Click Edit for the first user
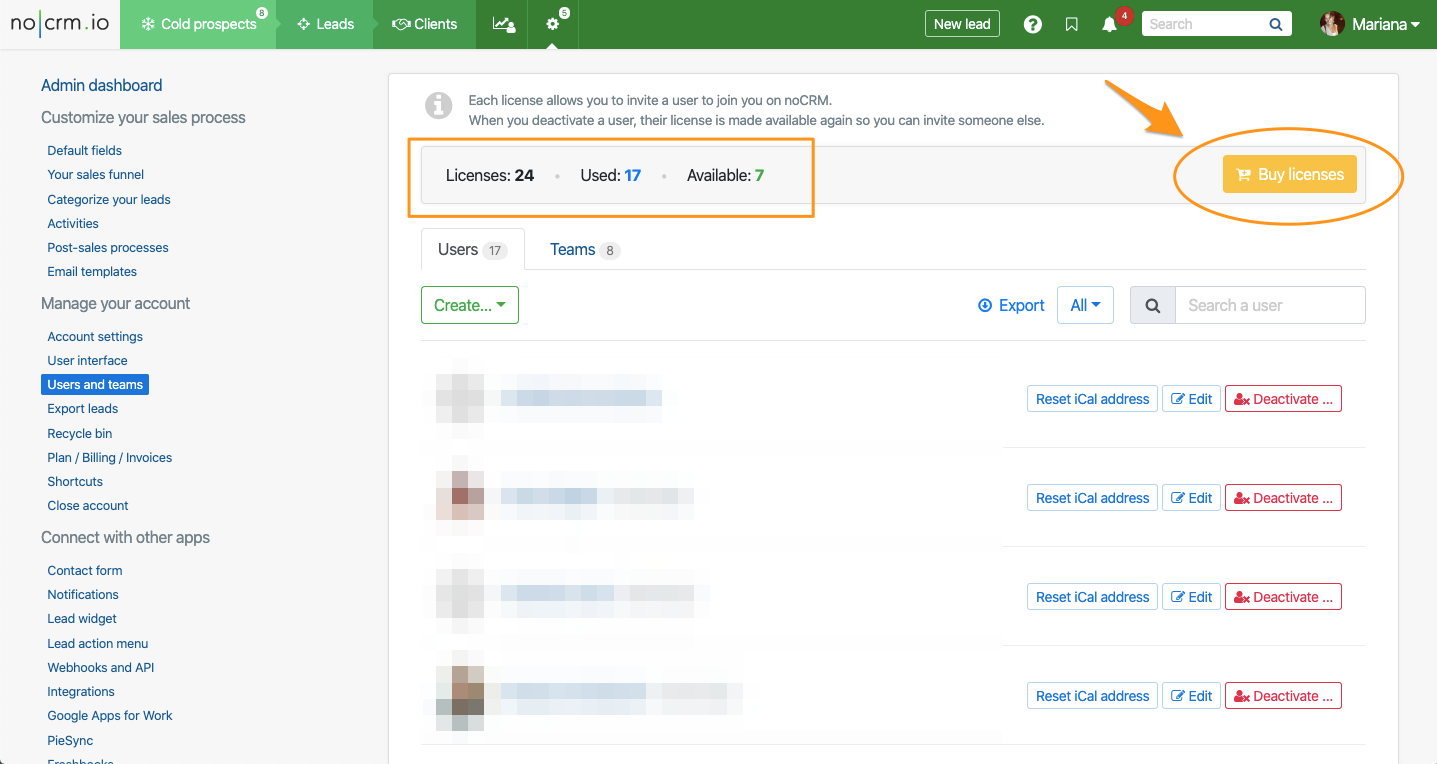 1191,399
